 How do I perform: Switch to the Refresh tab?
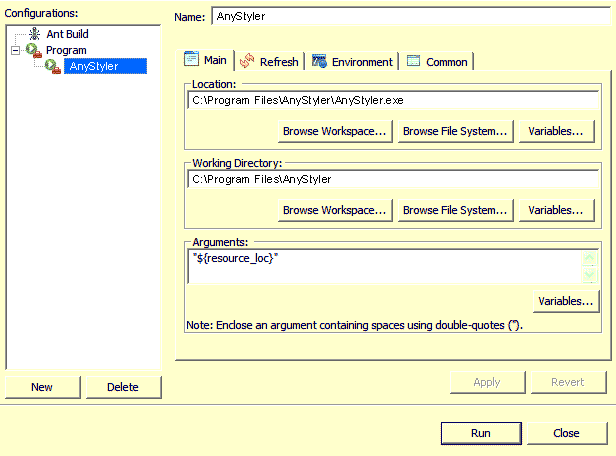coord(278,62)
